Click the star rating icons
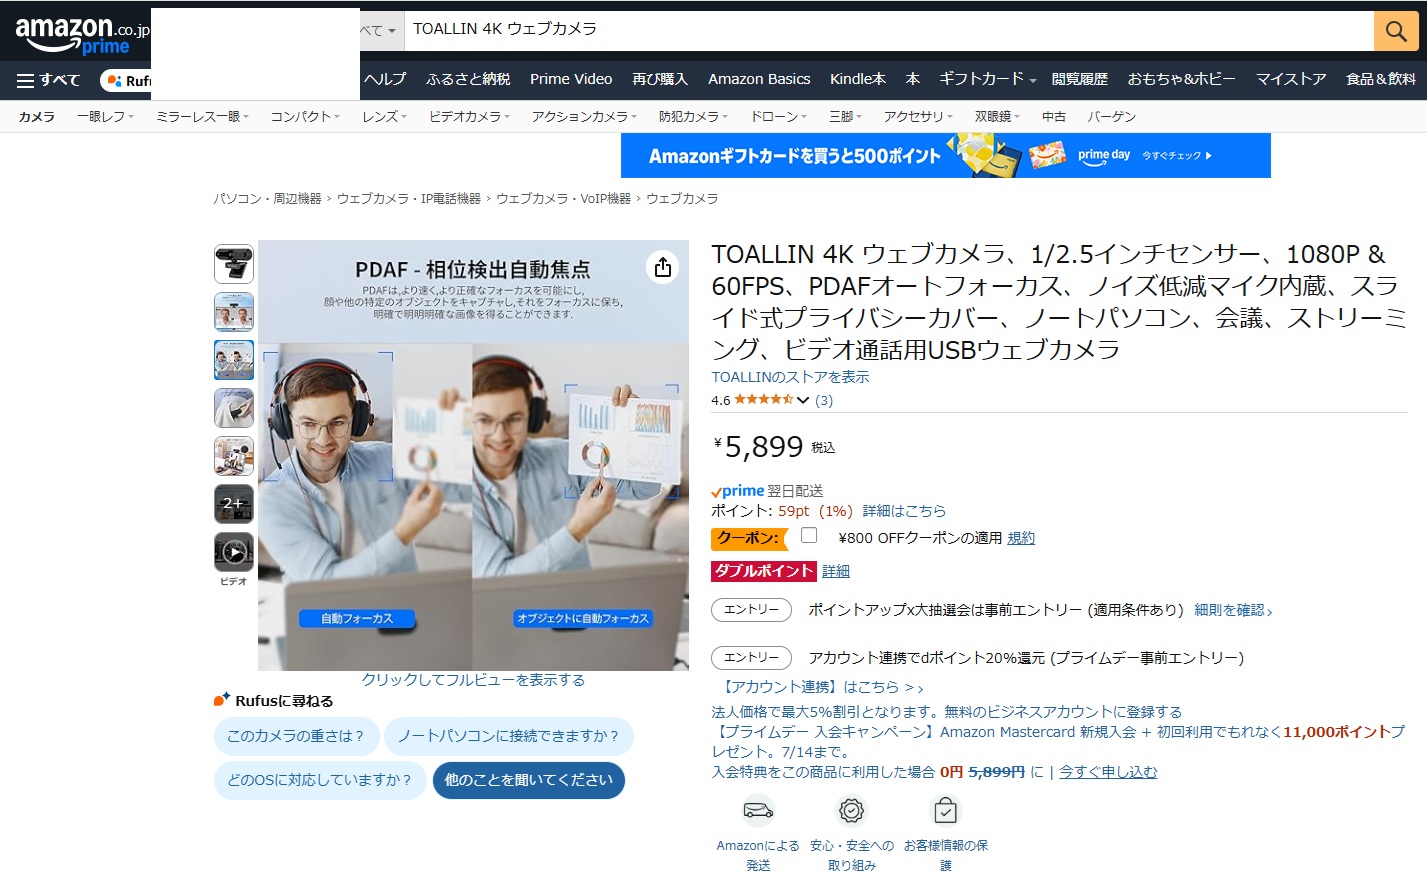 [x=764, y=400]
